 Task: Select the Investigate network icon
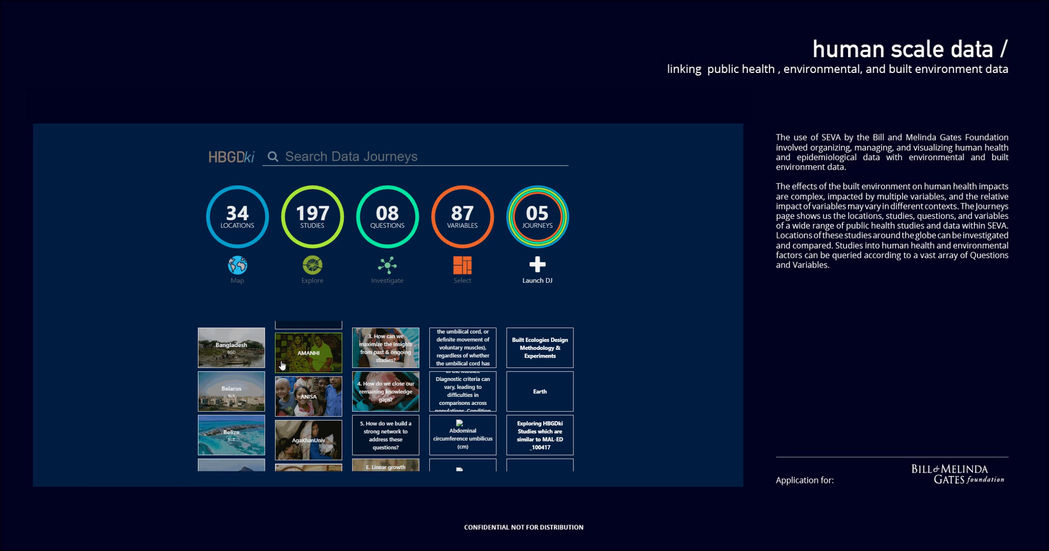tap(387, 265)
